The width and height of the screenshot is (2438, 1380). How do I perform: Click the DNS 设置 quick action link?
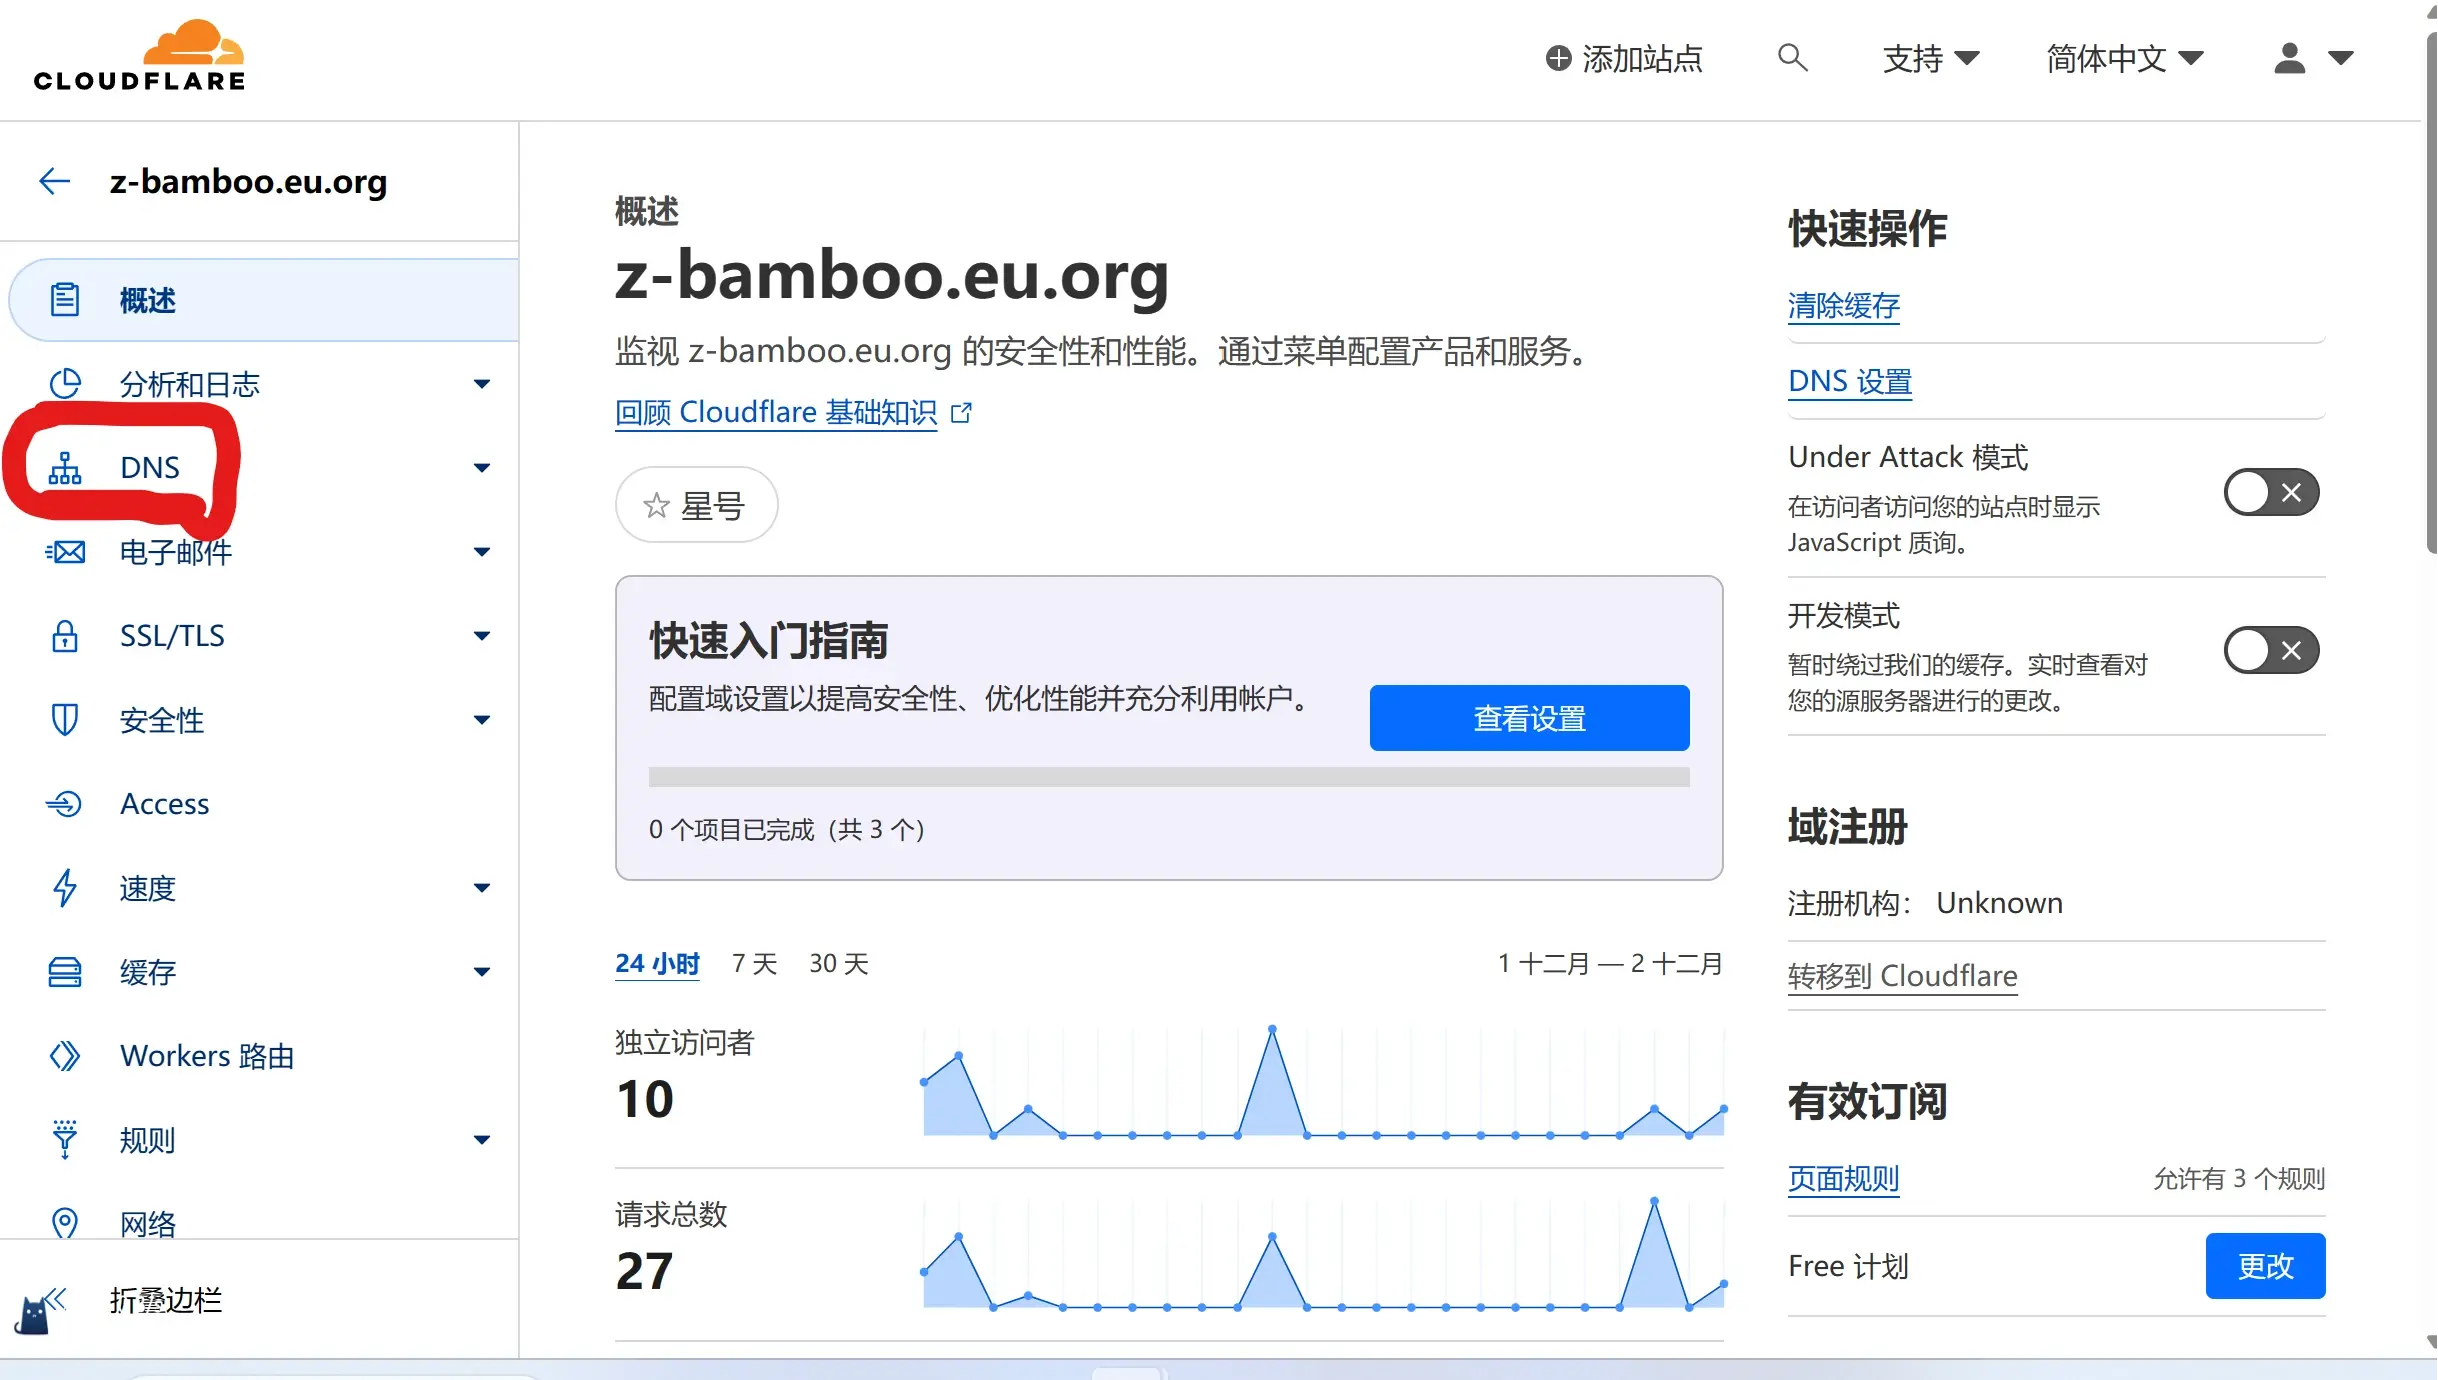coord(1850,381)
